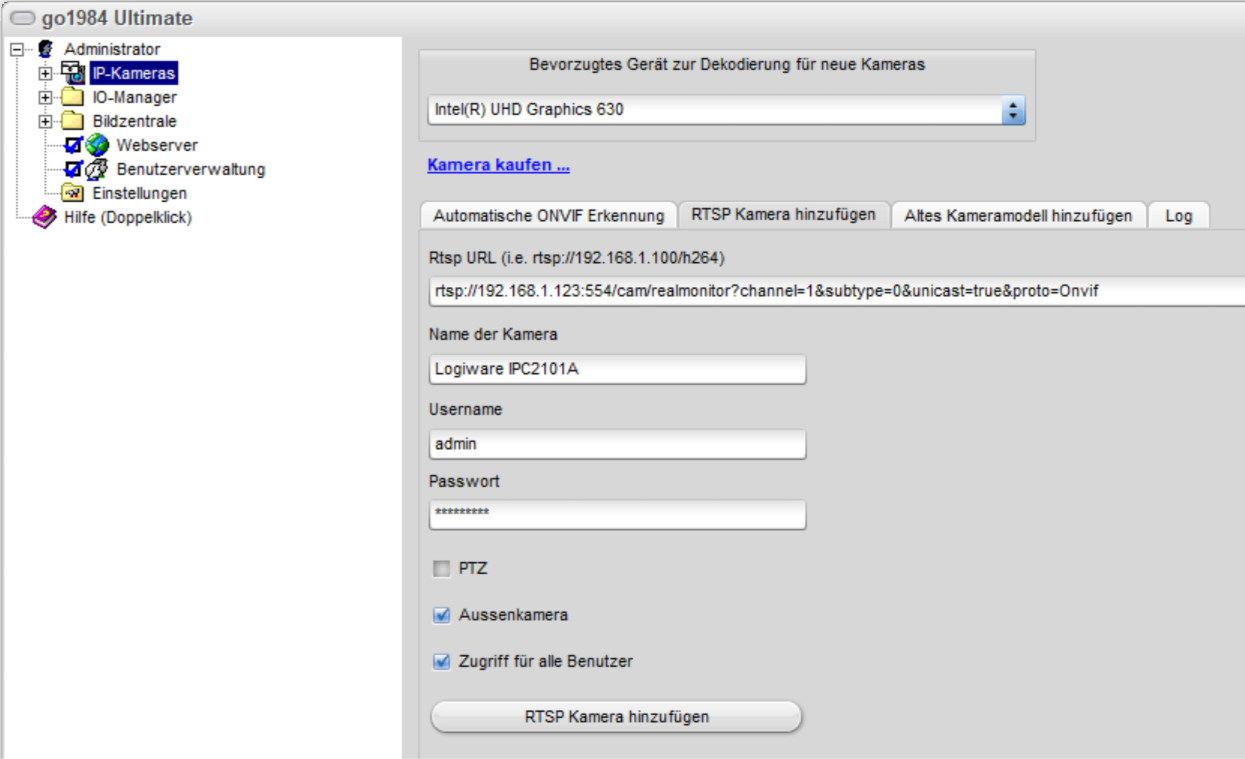Focus the Name der Kamera field
Image resolution: width=1245 pixels, height=759 pixels.
[x=617, y=369]
